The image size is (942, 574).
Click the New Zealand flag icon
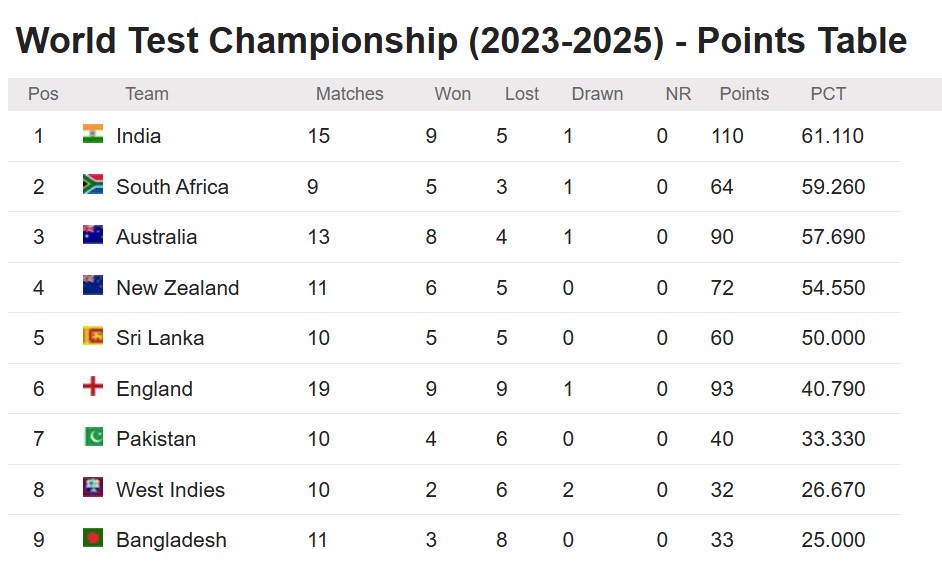tap(93, 285)
